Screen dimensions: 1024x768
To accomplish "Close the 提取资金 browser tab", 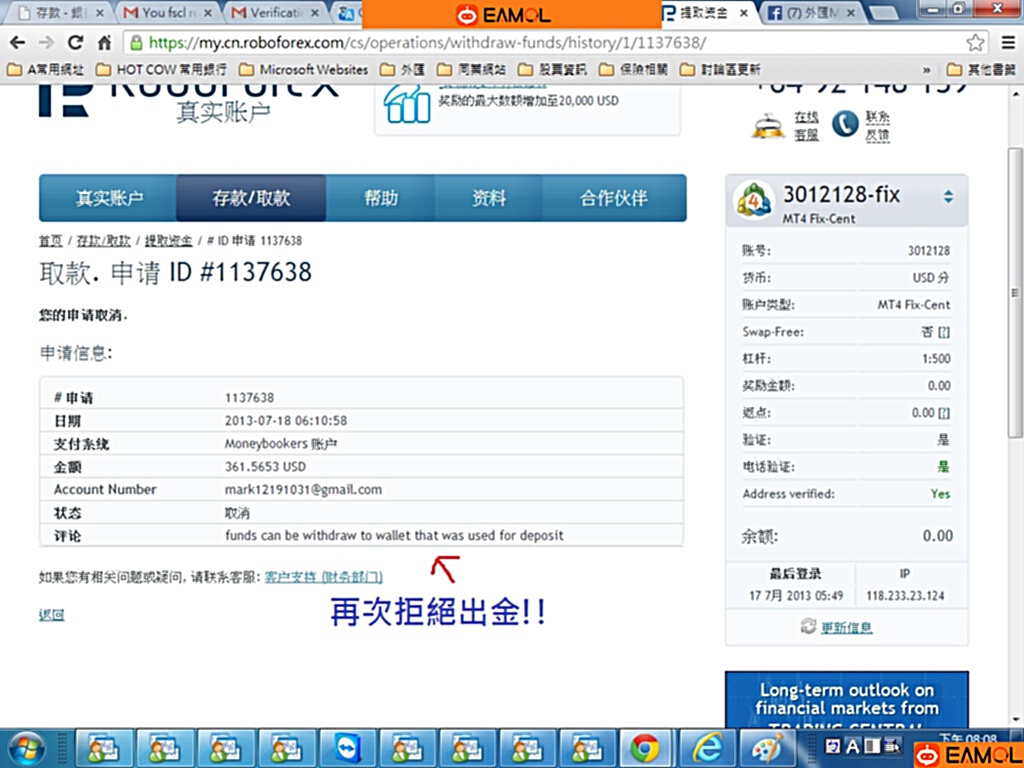I will click(744, 13).
